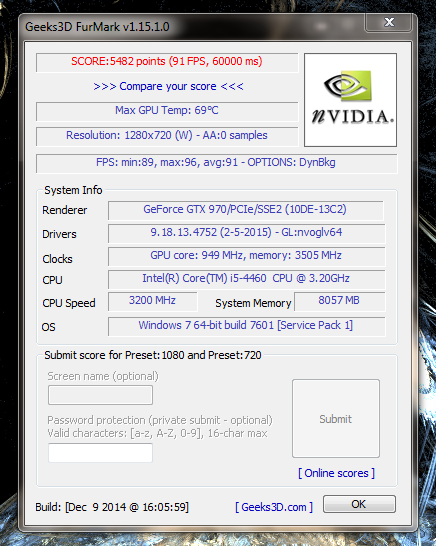This screenshot has height=546, width=436.
Task: Open the Compare your score link
Action: coord(168,86)
